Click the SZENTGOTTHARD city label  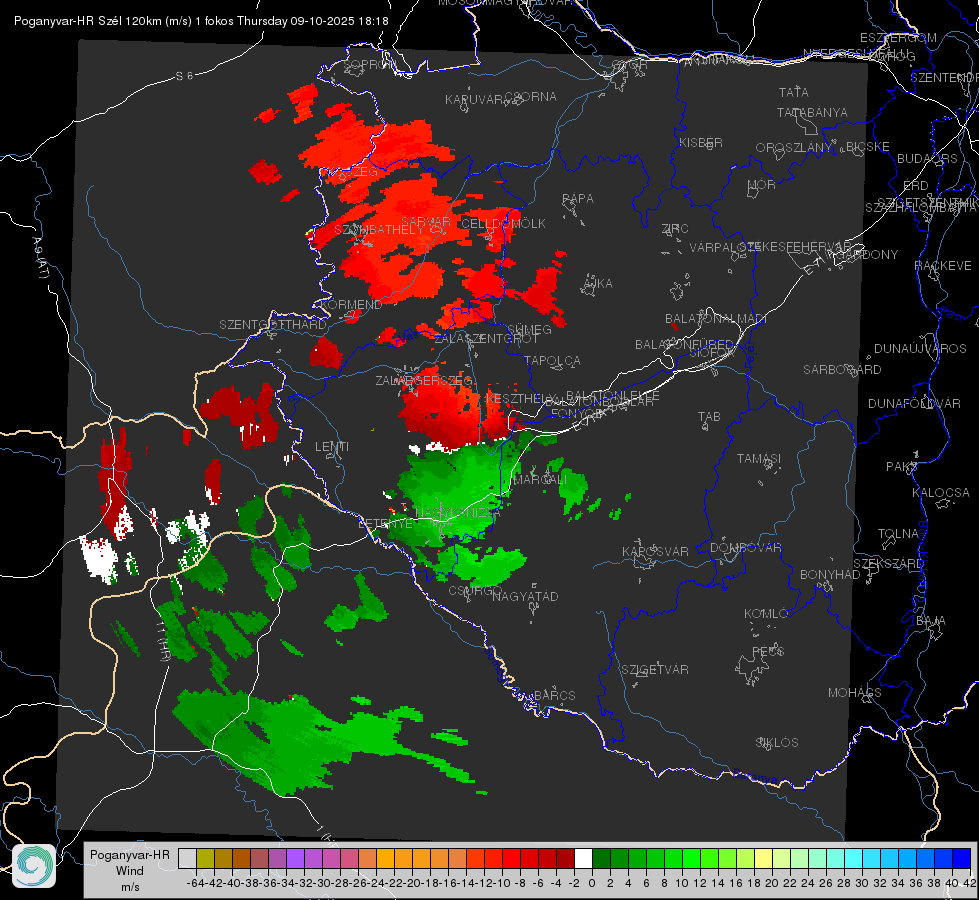[273, 324]
